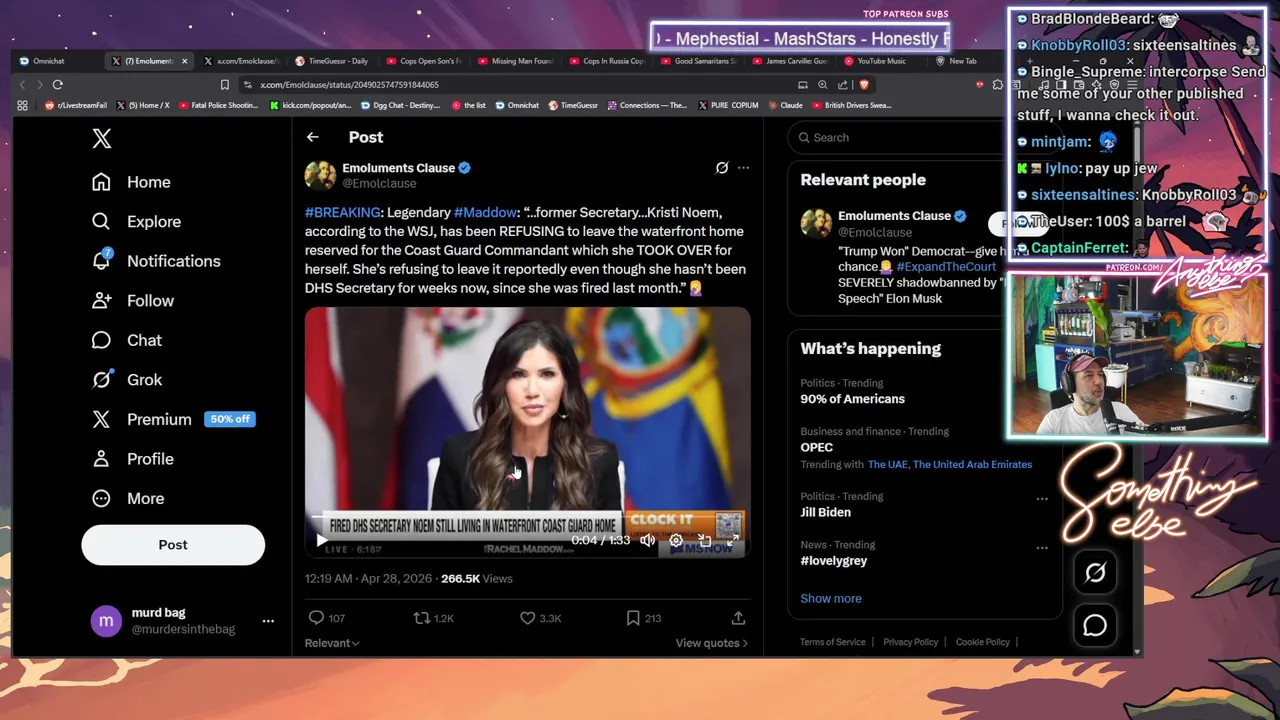Open Profile in the sidebar
The height and width of the screenshot is (720, 1280).
pos(132,459)
